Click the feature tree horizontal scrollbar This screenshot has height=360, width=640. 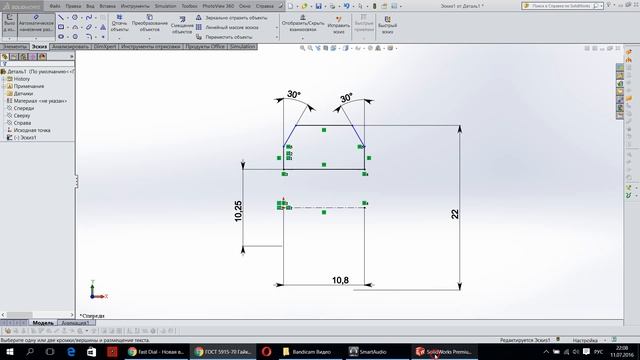[37, 315]
